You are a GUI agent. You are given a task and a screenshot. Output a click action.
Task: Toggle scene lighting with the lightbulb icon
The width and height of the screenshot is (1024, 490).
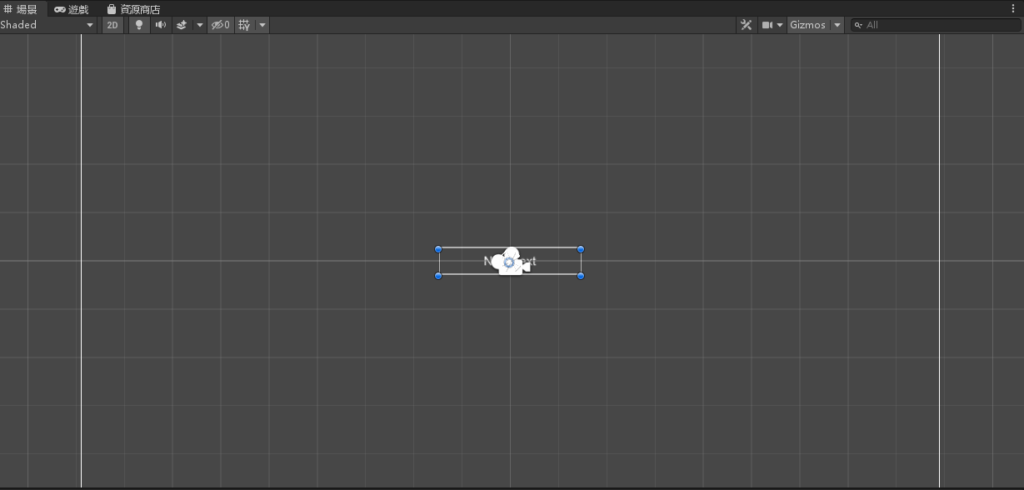click(x=139, y=25)
